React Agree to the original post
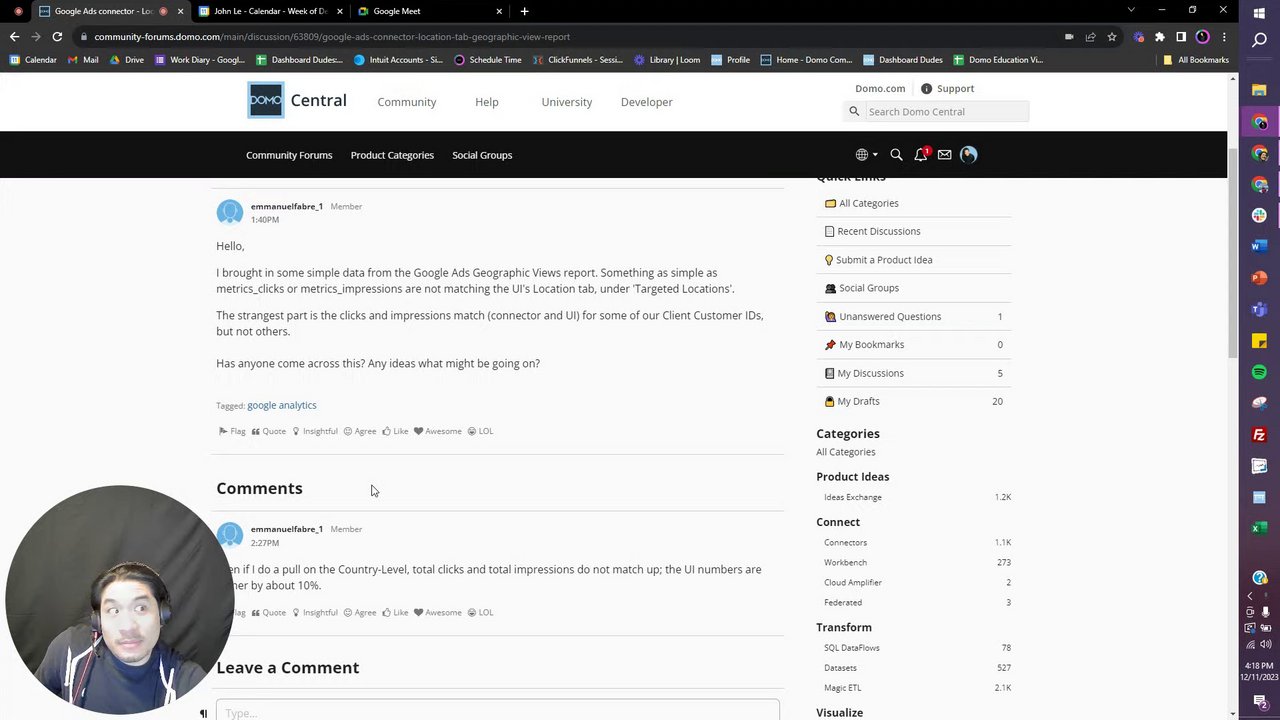Screen dimensions: 1280x720 (360, 431)
